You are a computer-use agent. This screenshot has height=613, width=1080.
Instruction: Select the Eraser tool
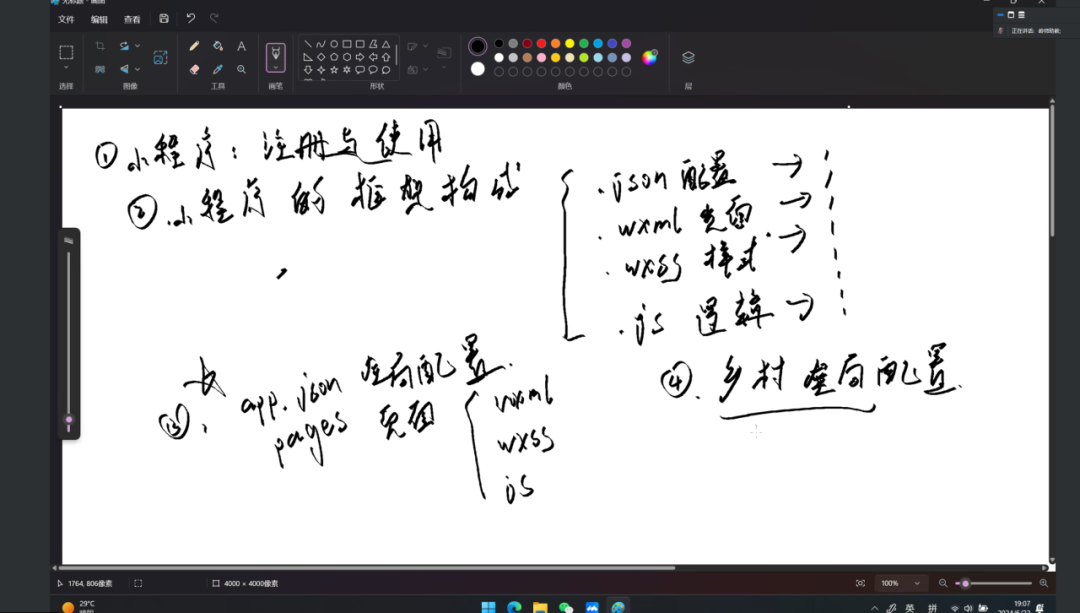(194, 69)
